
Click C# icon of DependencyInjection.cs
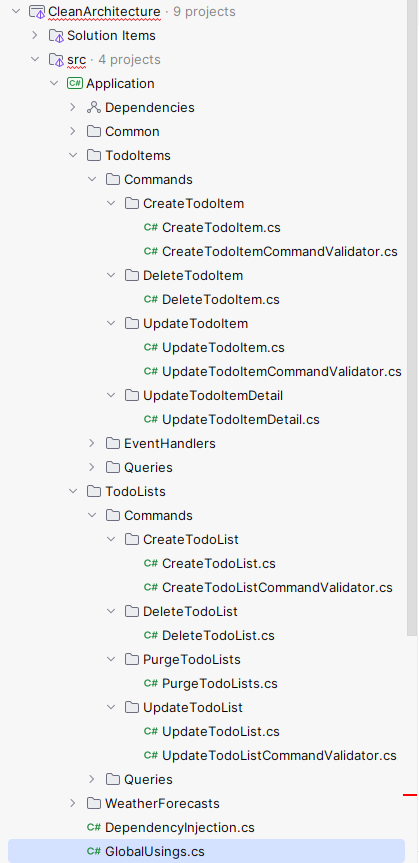click(x=94, y=827)
